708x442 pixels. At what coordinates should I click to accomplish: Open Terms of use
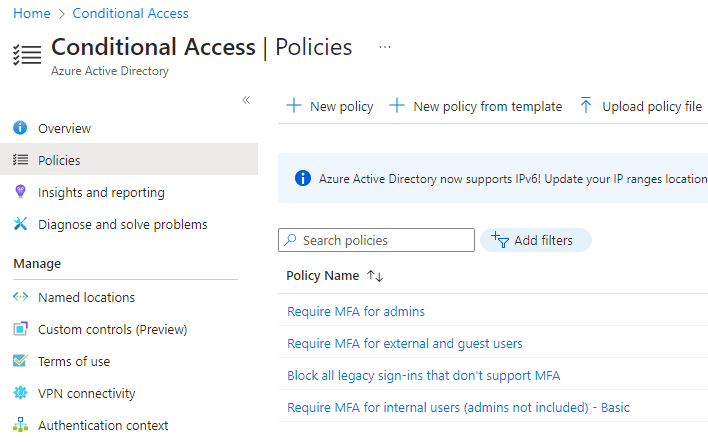point(74,362)
